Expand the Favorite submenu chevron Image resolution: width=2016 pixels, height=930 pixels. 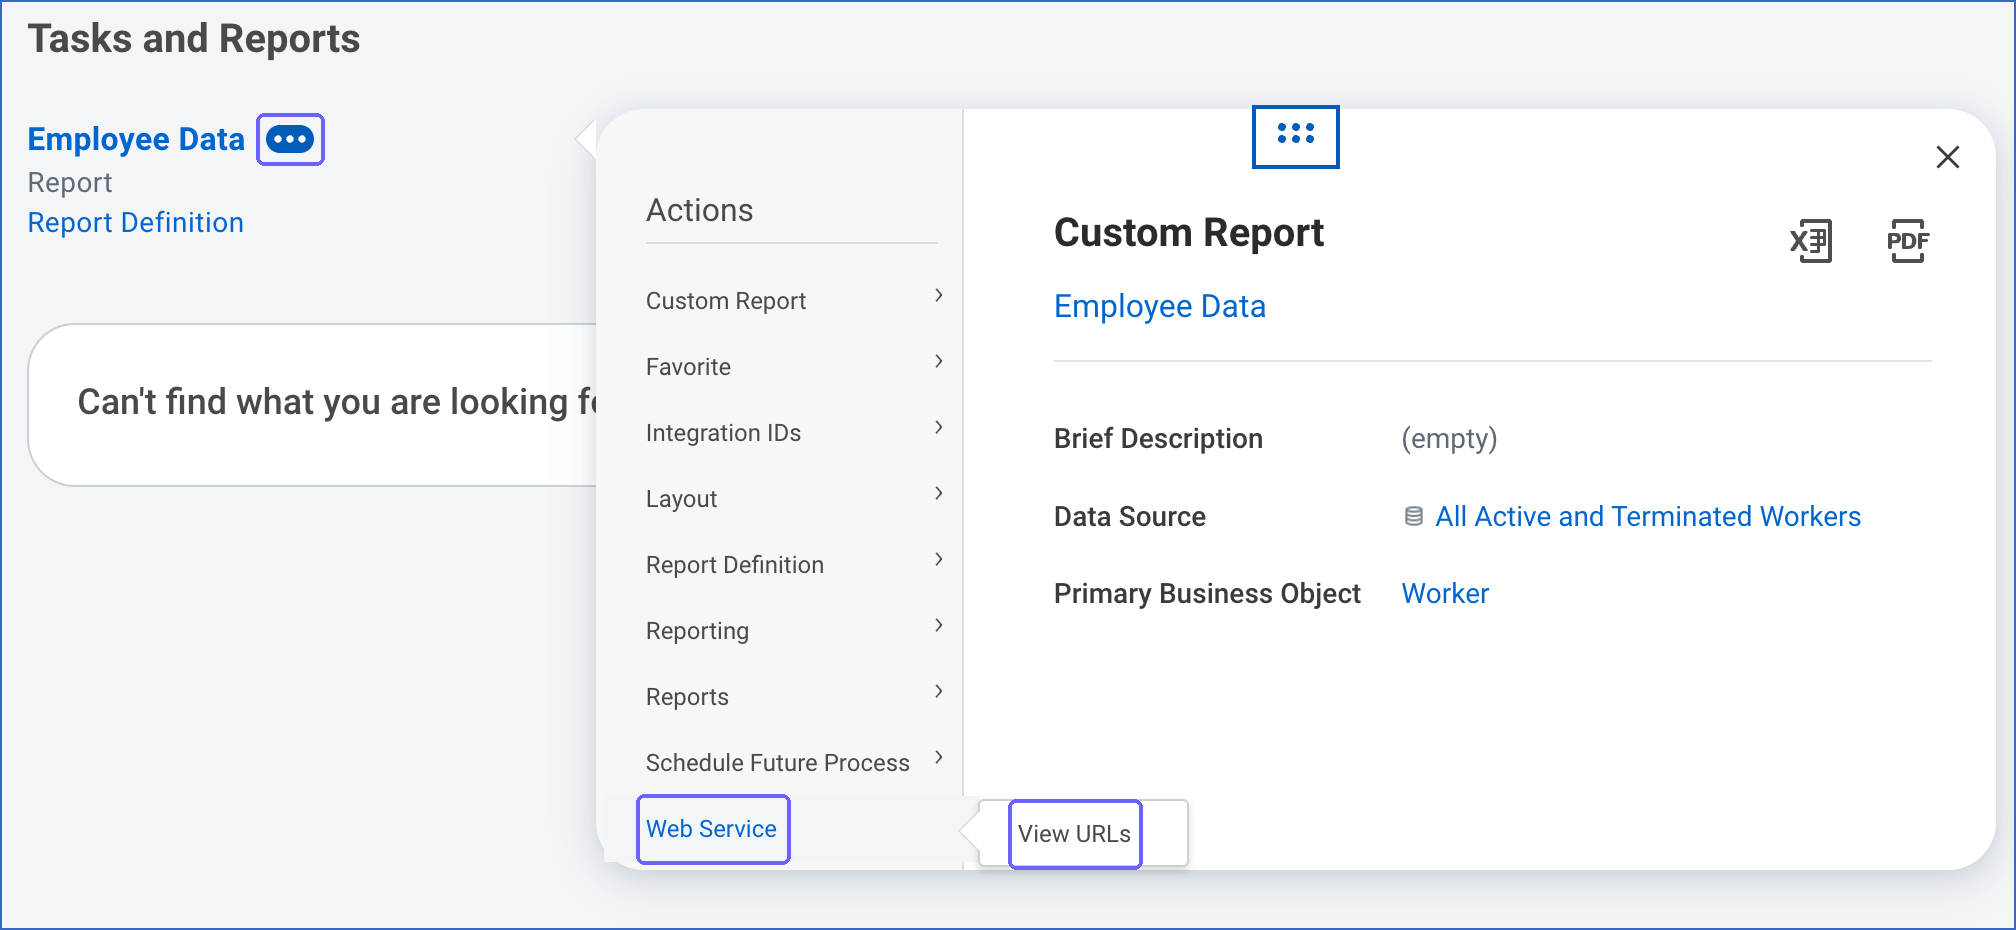[x=938, y=361]
